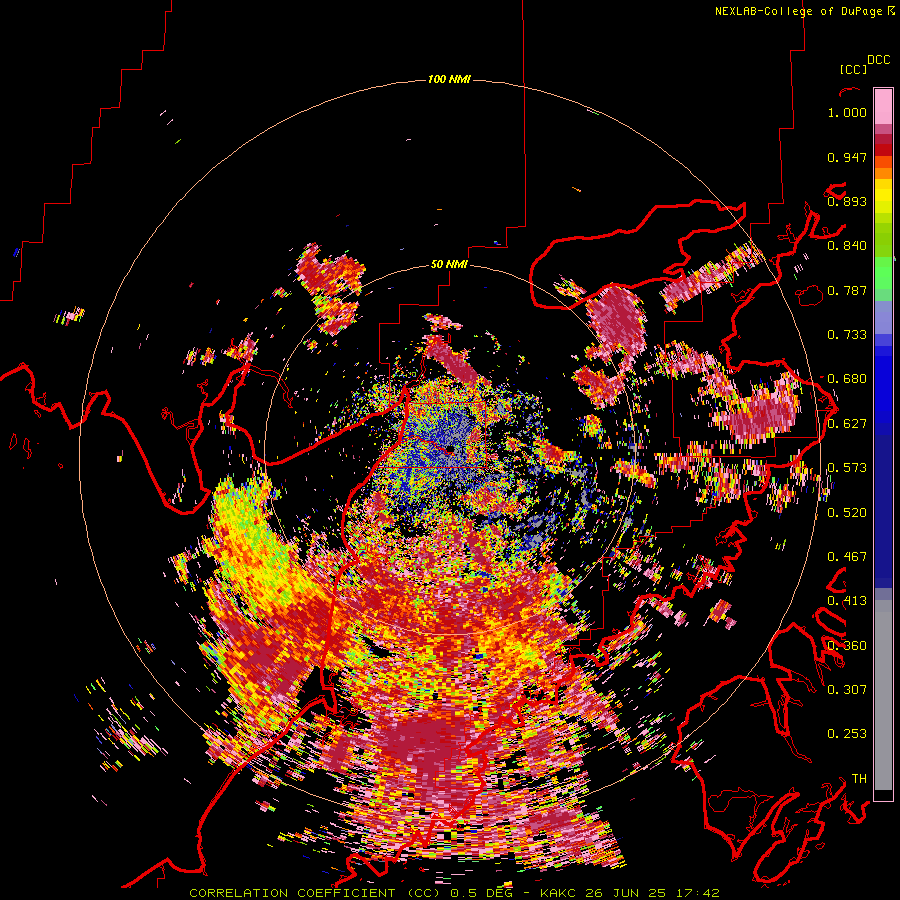Screen dimensions: 900x900
Task: Click the 1.000 value on color scale
Action: (847, 112)
